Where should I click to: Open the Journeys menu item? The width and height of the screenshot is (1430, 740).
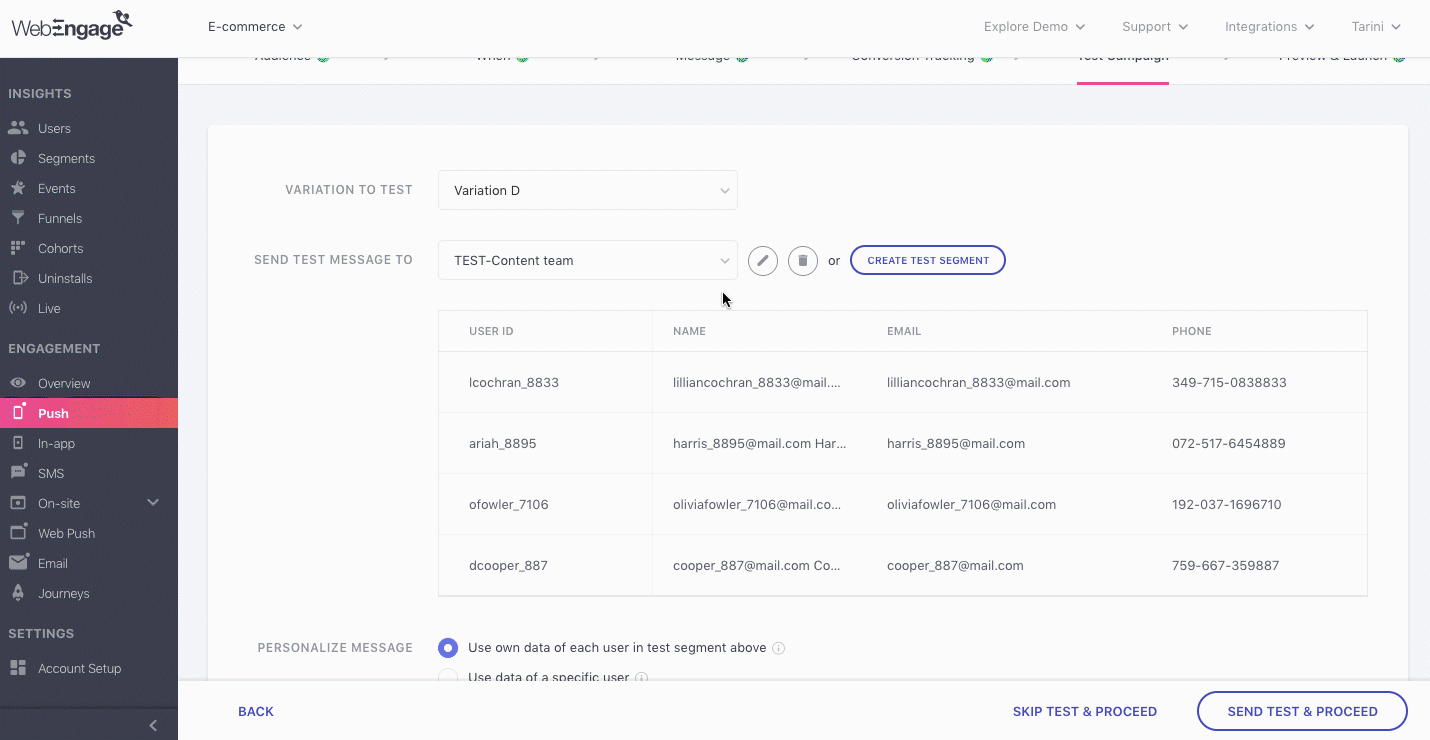[x=63, y=593]
